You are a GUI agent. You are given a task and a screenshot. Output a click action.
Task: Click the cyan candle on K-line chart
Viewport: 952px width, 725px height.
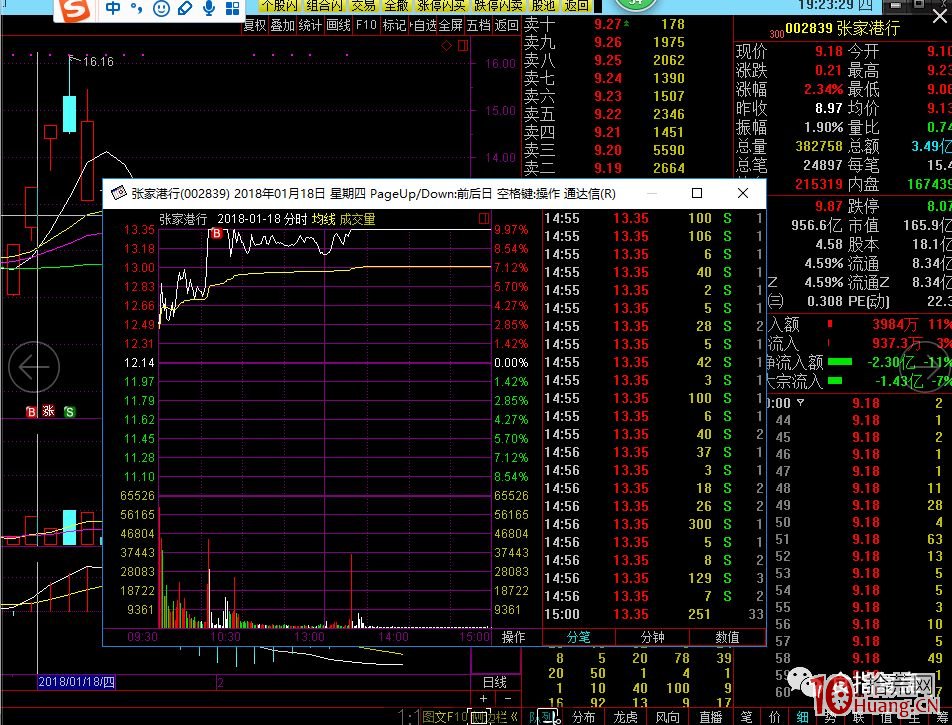(x=69, y=114)
